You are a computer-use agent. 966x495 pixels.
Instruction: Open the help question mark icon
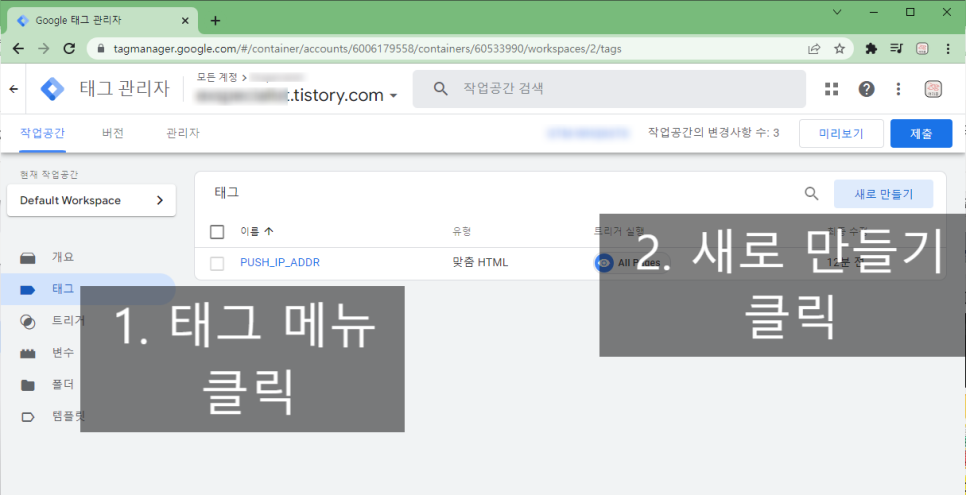pos(867,89)
